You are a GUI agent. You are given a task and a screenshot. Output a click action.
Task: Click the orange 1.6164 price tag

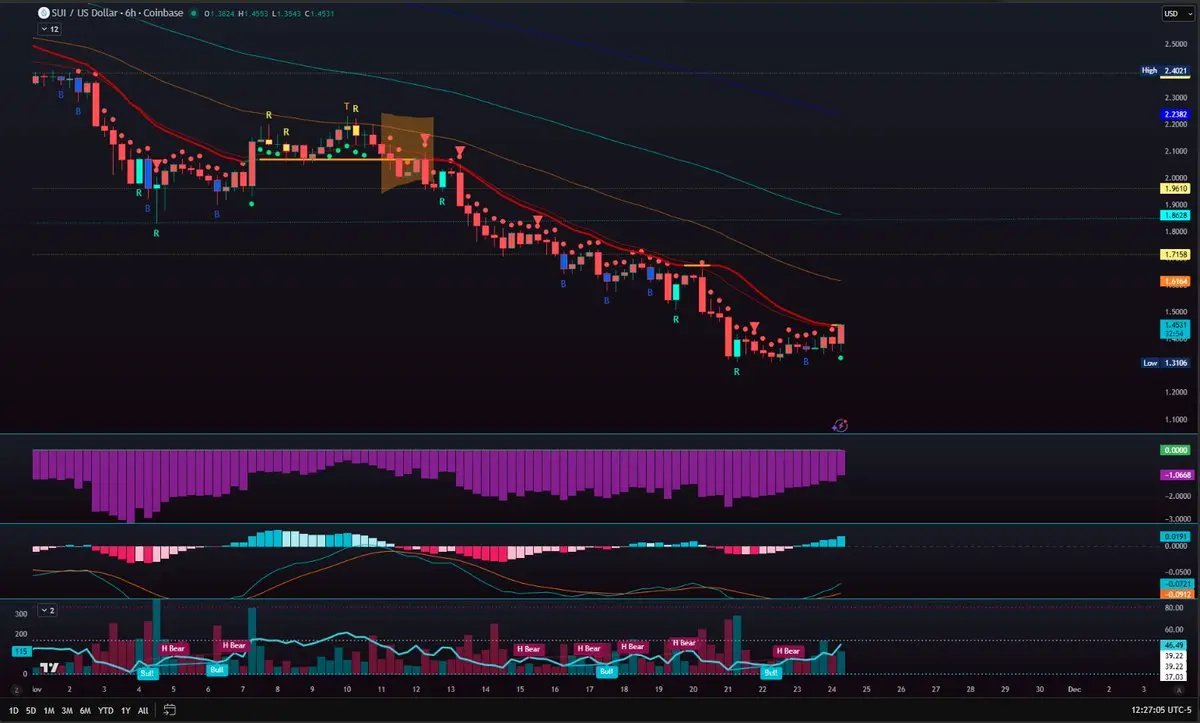click(x=1175, y=282)
